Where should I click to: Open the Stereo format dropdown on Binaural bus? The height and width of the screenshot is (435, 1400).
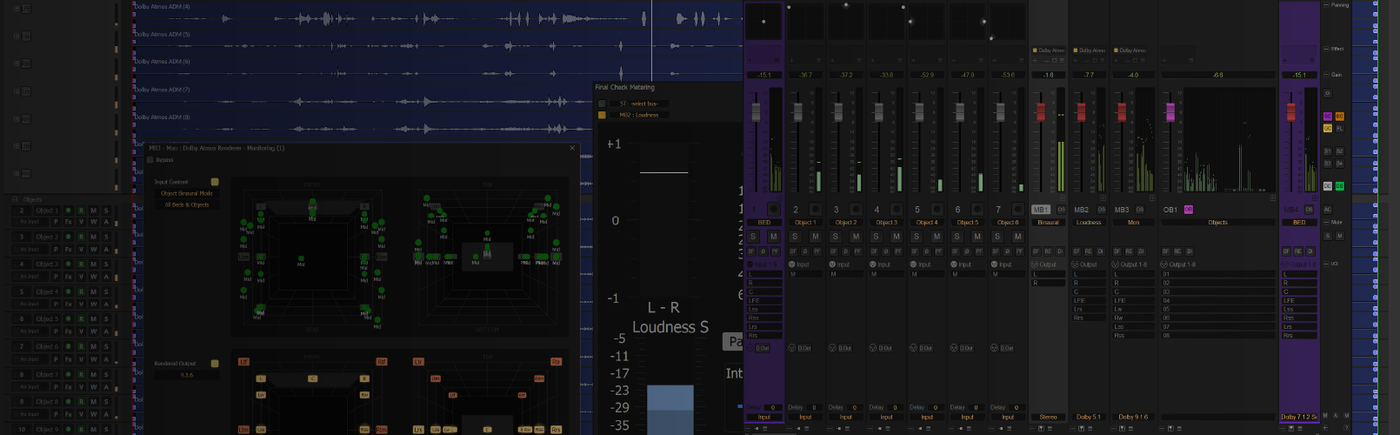1048,417
